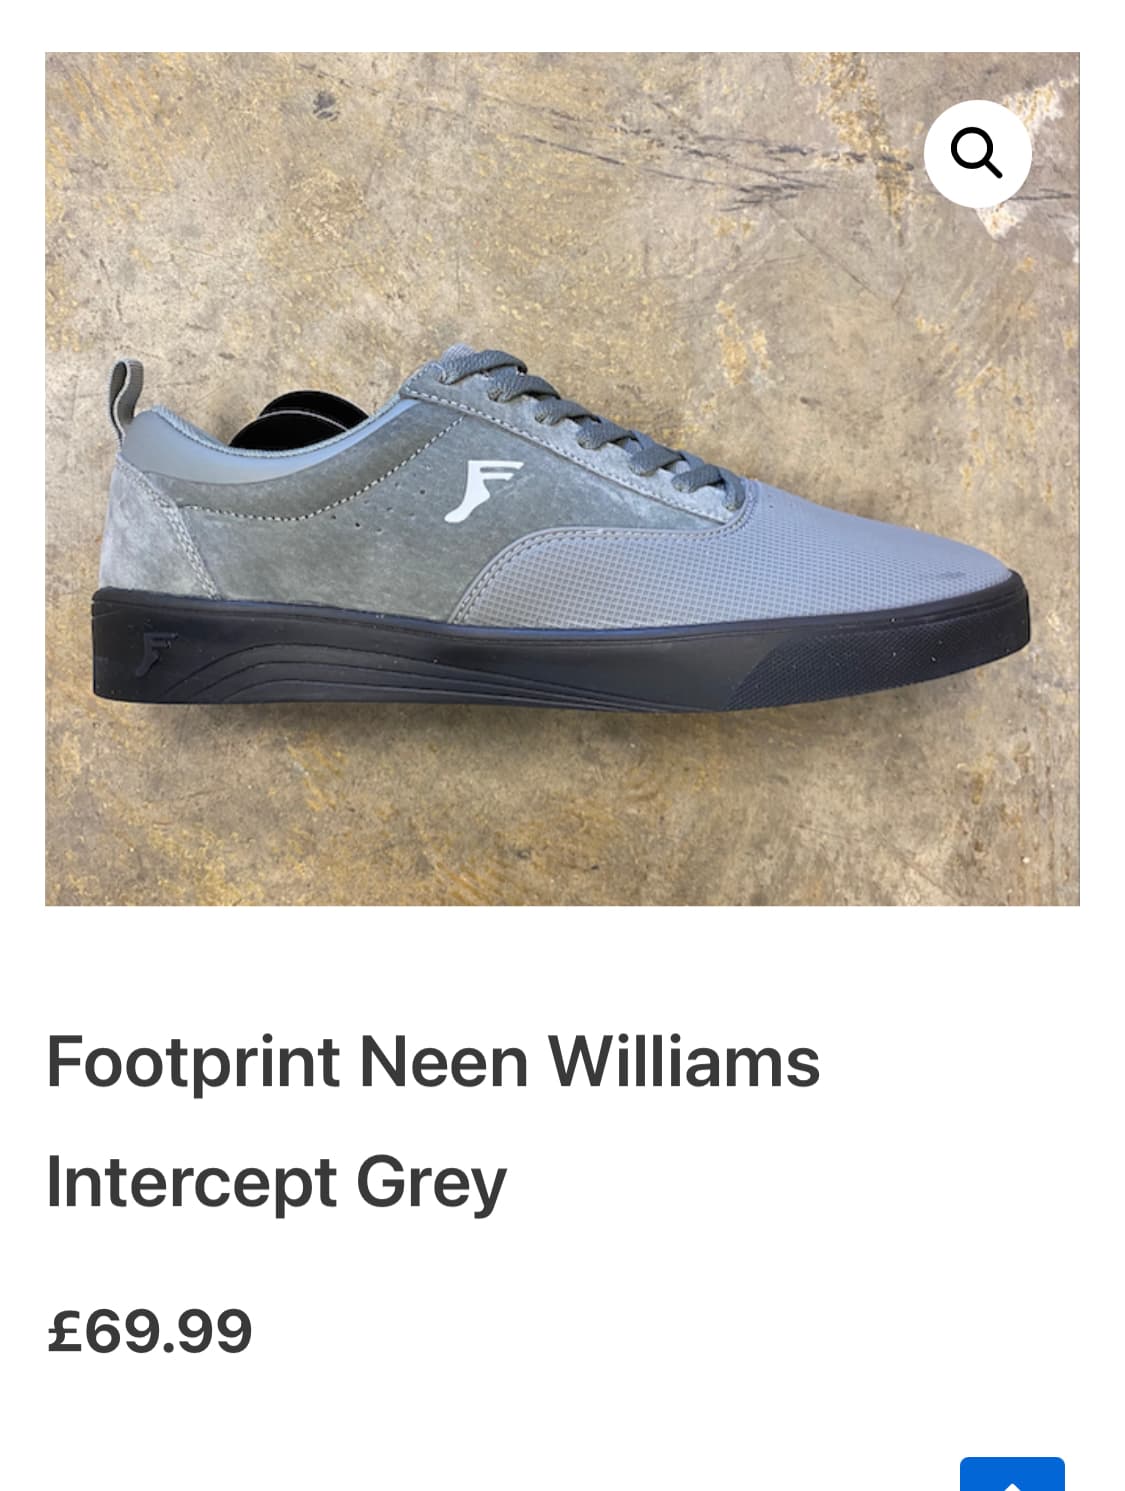The height and width of the screenshot is (1491, 1125).
Task: Select the grey shoe product photo
Action: pyautogui.click(x=562, y=479)
